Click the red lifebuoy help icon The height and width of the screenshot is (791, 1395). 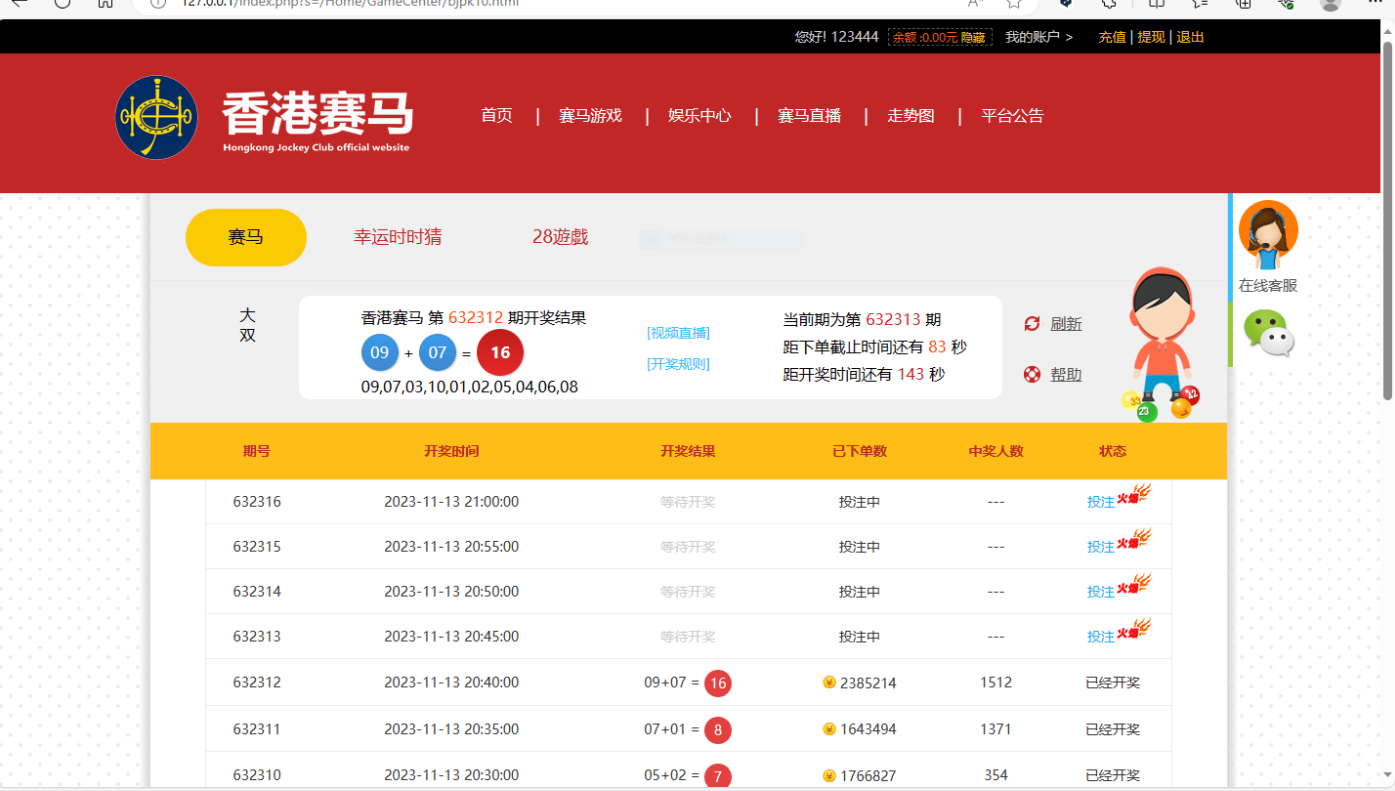pos(1032,375)
